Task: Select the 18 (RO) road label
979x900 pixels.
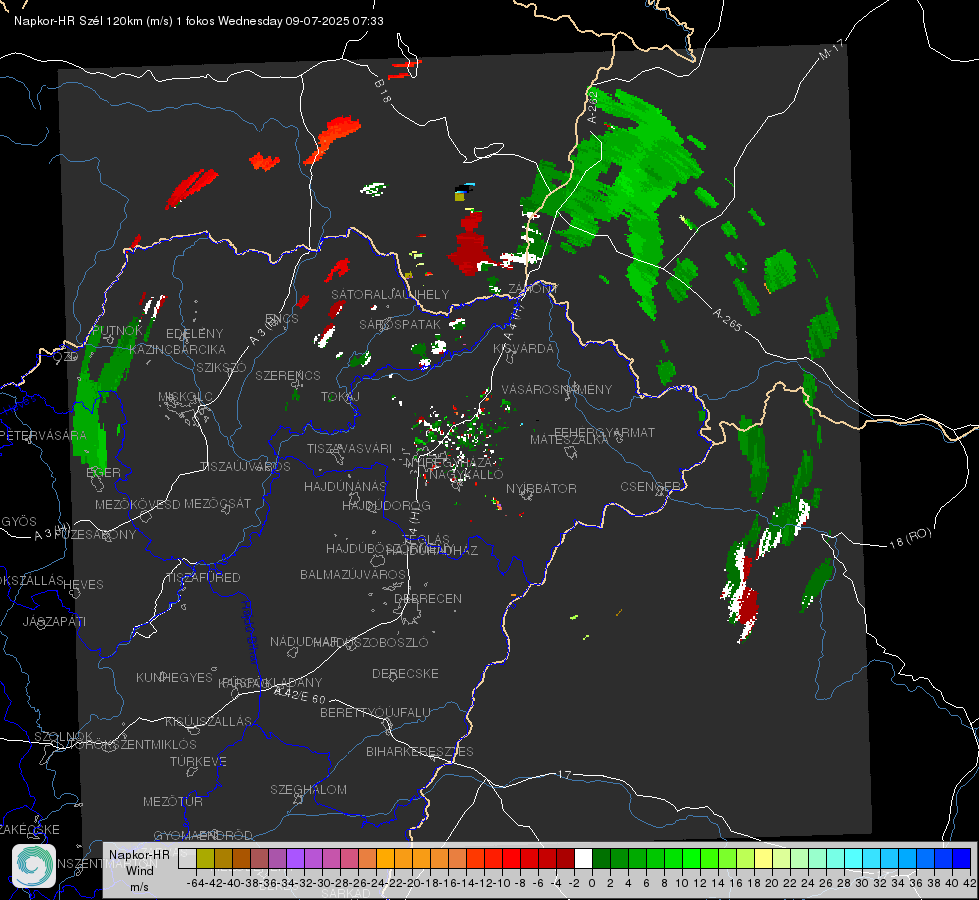Action: tap(910, 538)
